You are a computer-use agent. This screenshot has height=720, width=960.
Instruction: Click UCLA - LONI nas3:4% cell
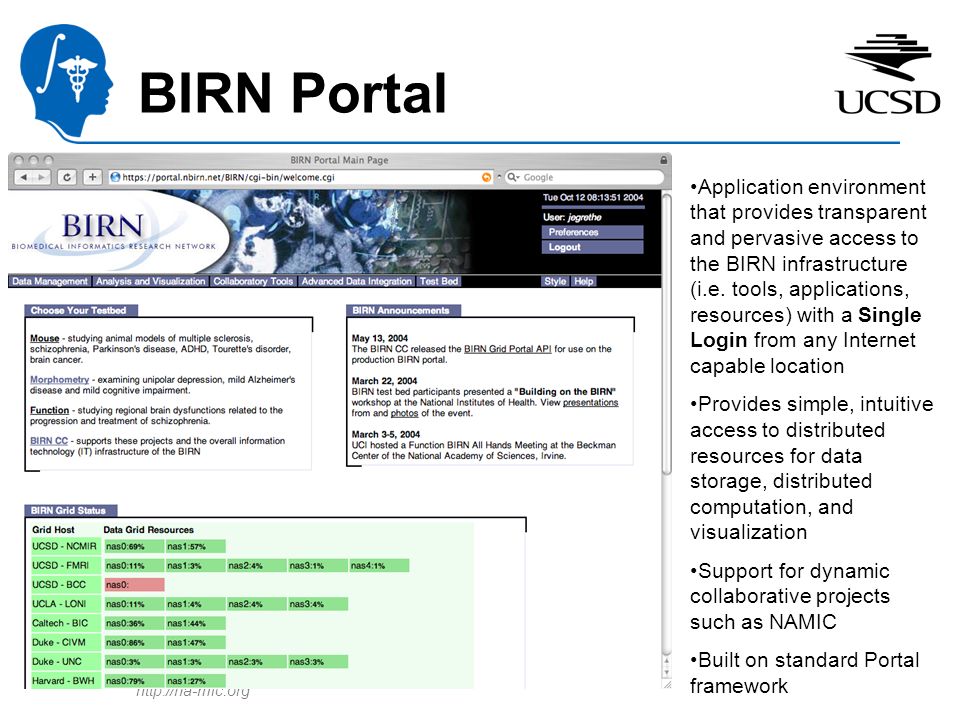318,605
